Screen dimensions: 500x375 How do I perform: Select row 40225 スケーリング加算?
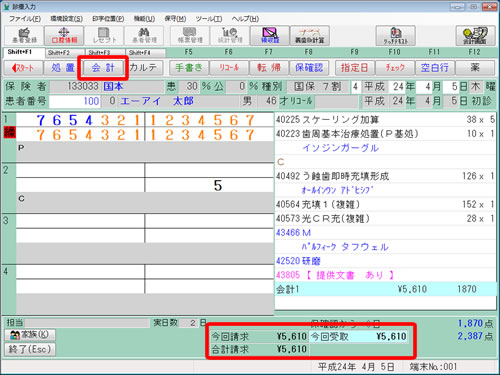(x=385, y=120)
